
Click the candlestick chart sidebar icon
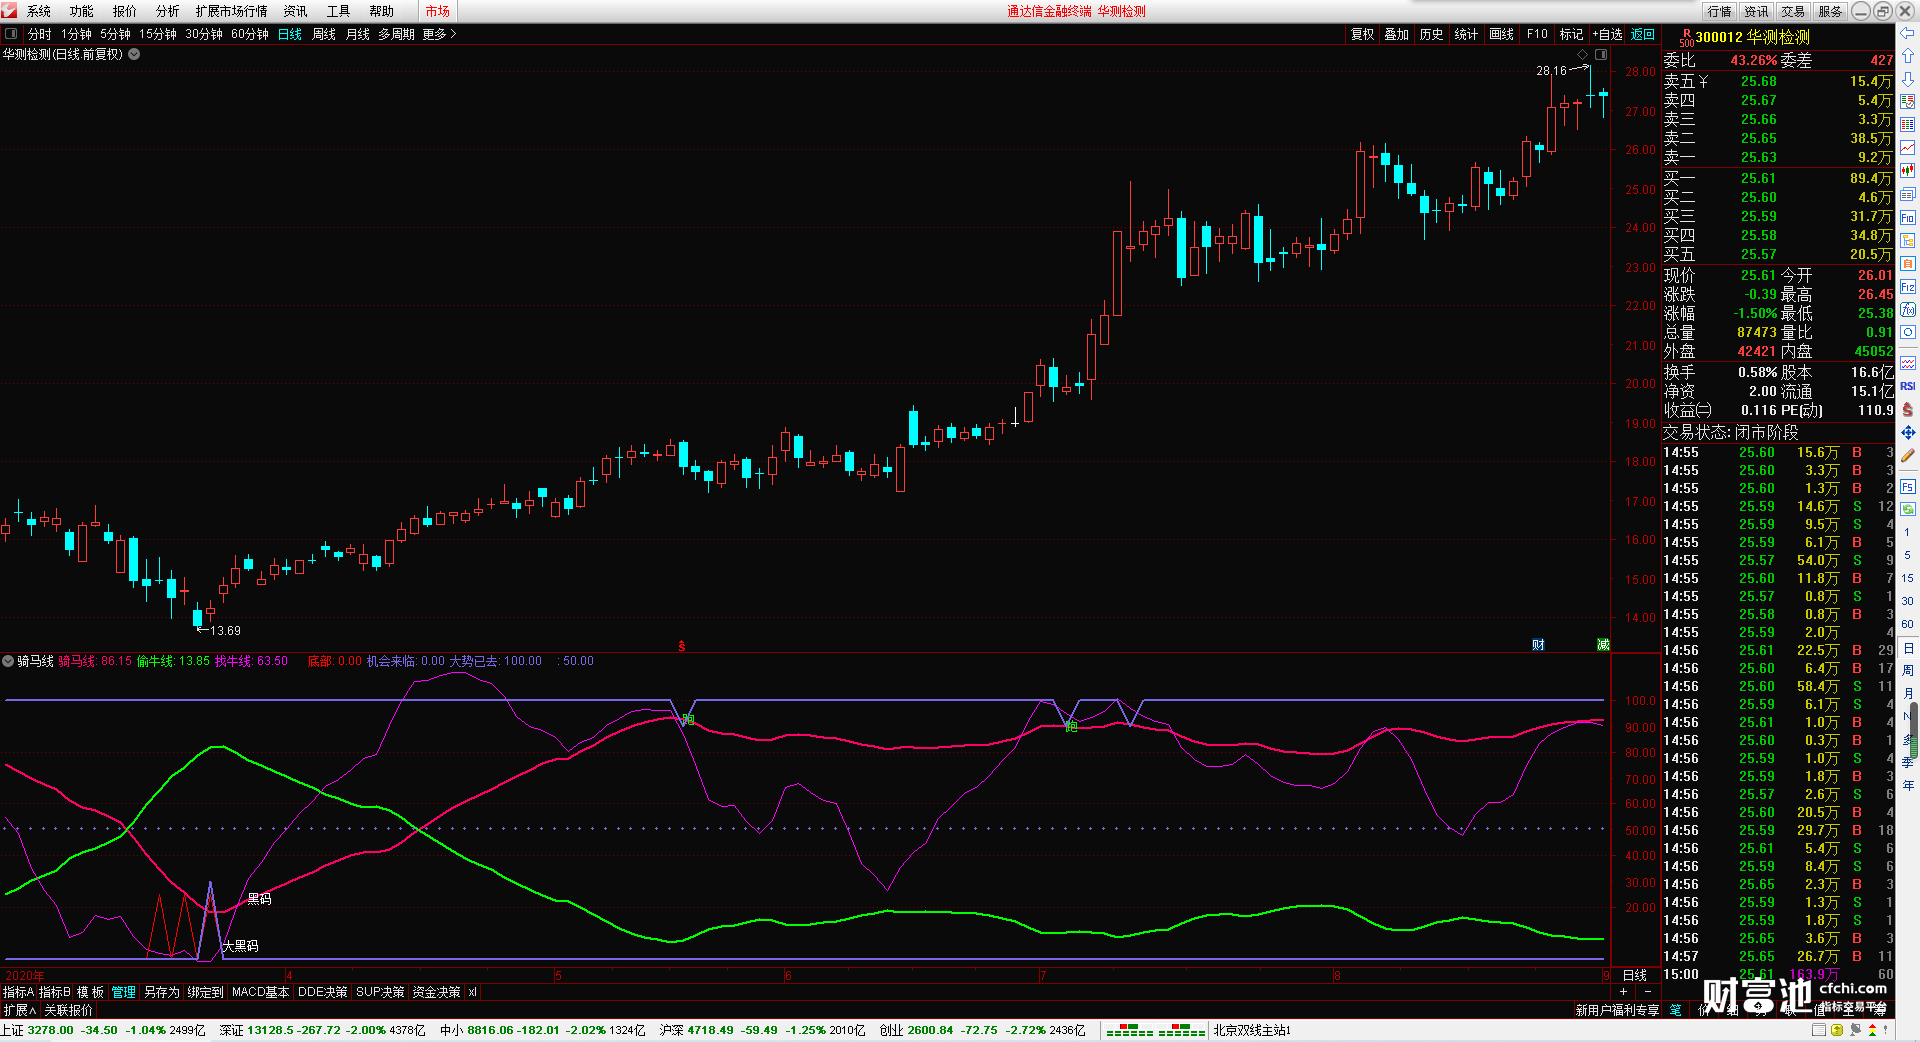pyautogui.click(x=1908, y=171)
